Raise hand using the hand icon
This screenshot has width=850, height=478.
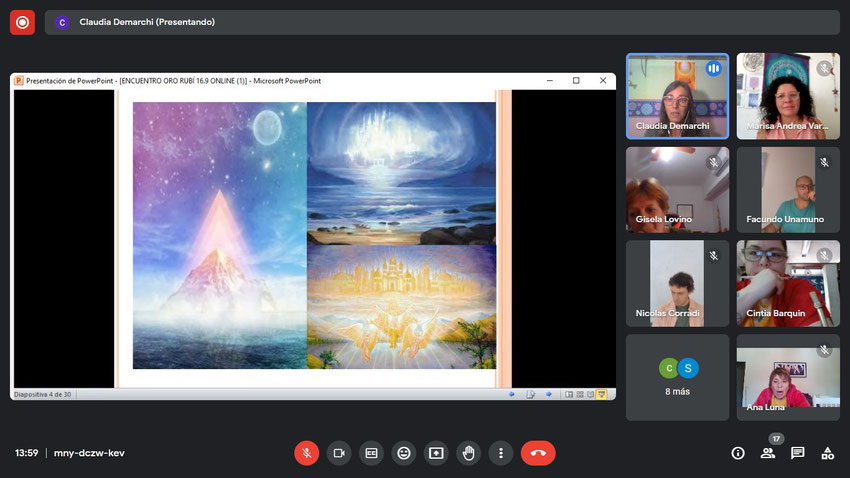tap(468, 453)
